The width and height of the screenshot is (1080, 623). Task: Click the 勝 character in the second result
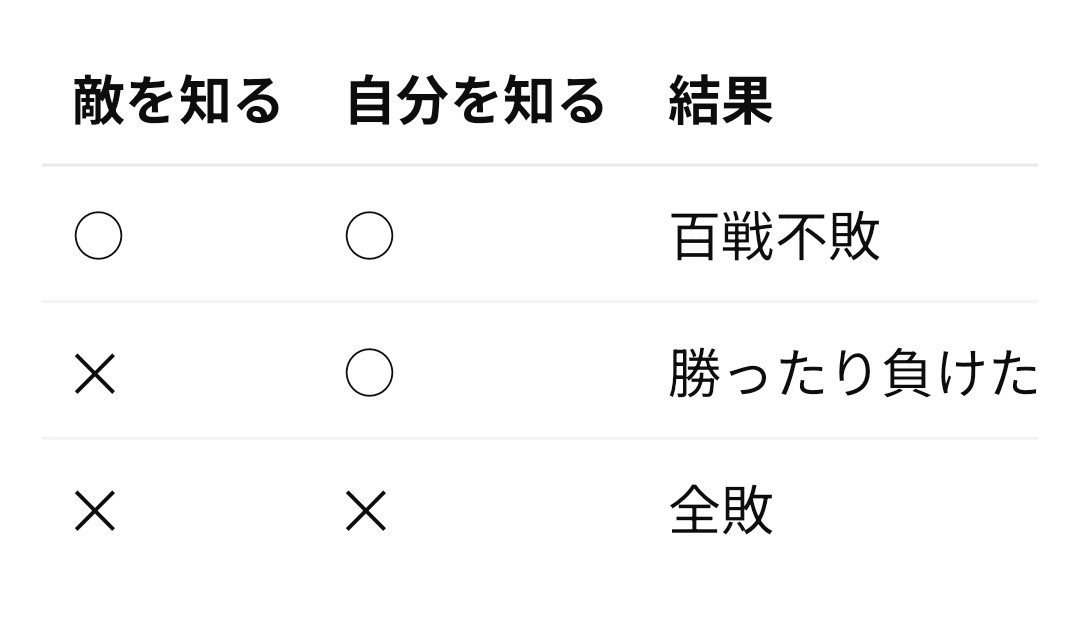point(694,375)
